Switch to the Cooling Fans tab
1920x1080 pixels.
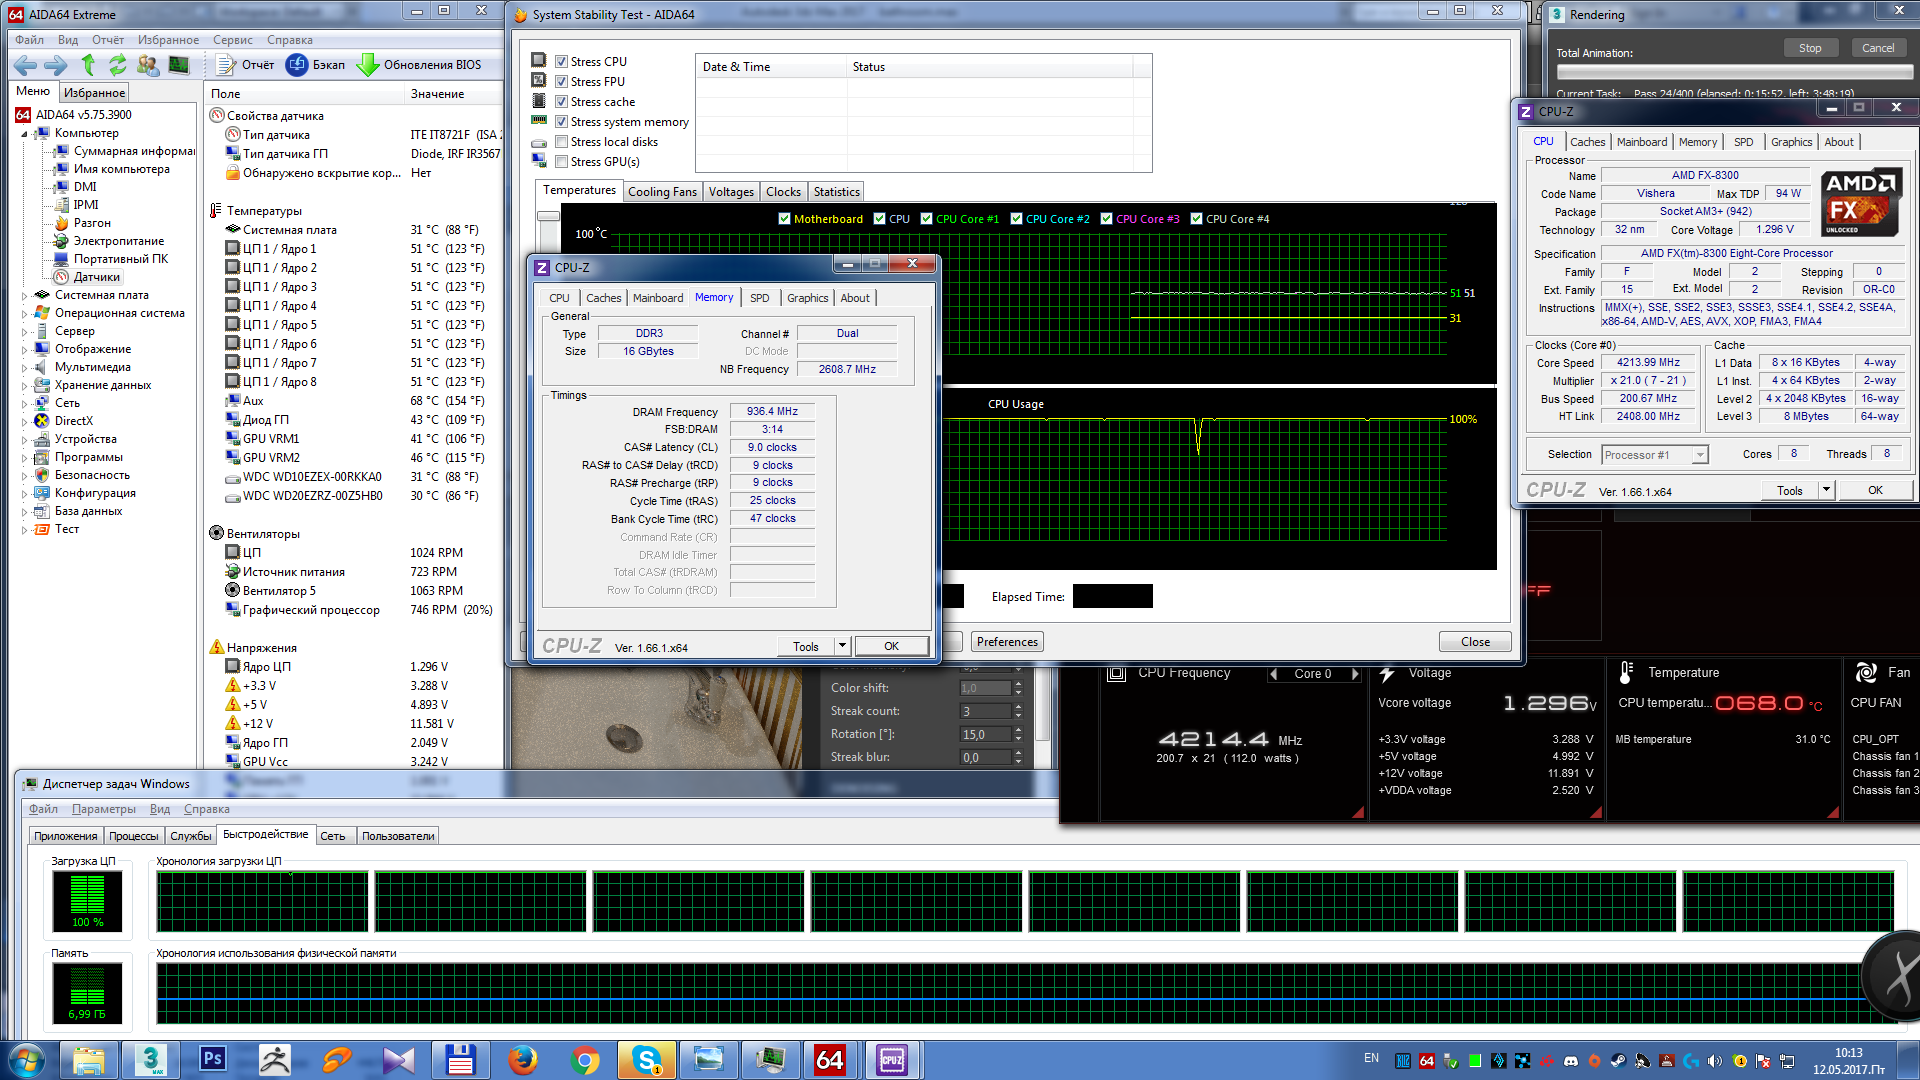click(x=662, y=192)
